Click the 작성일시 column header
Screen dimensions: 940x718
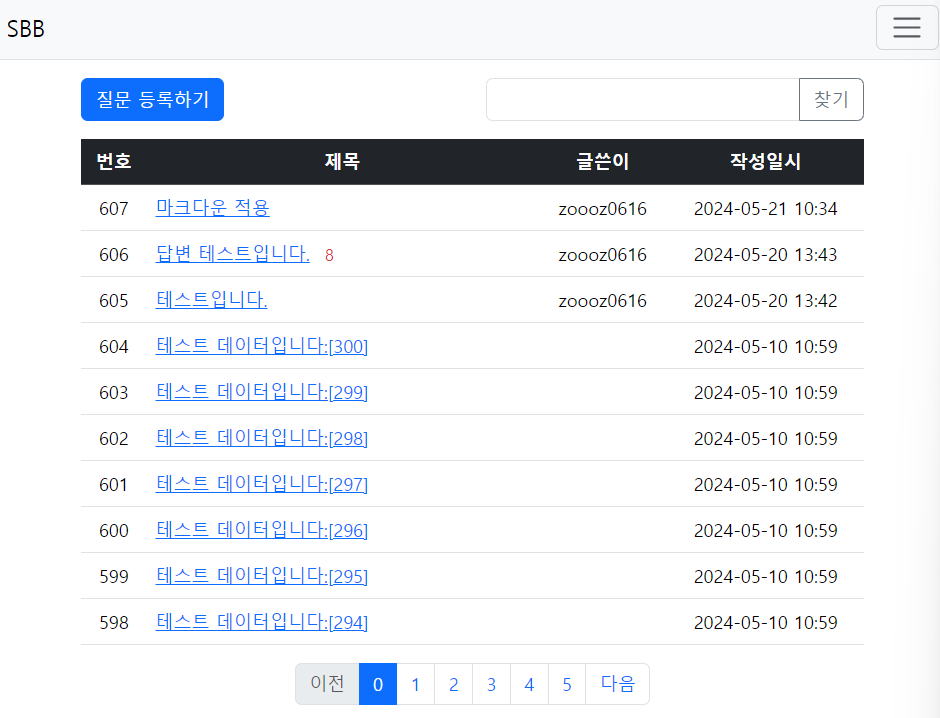point(766,162)
